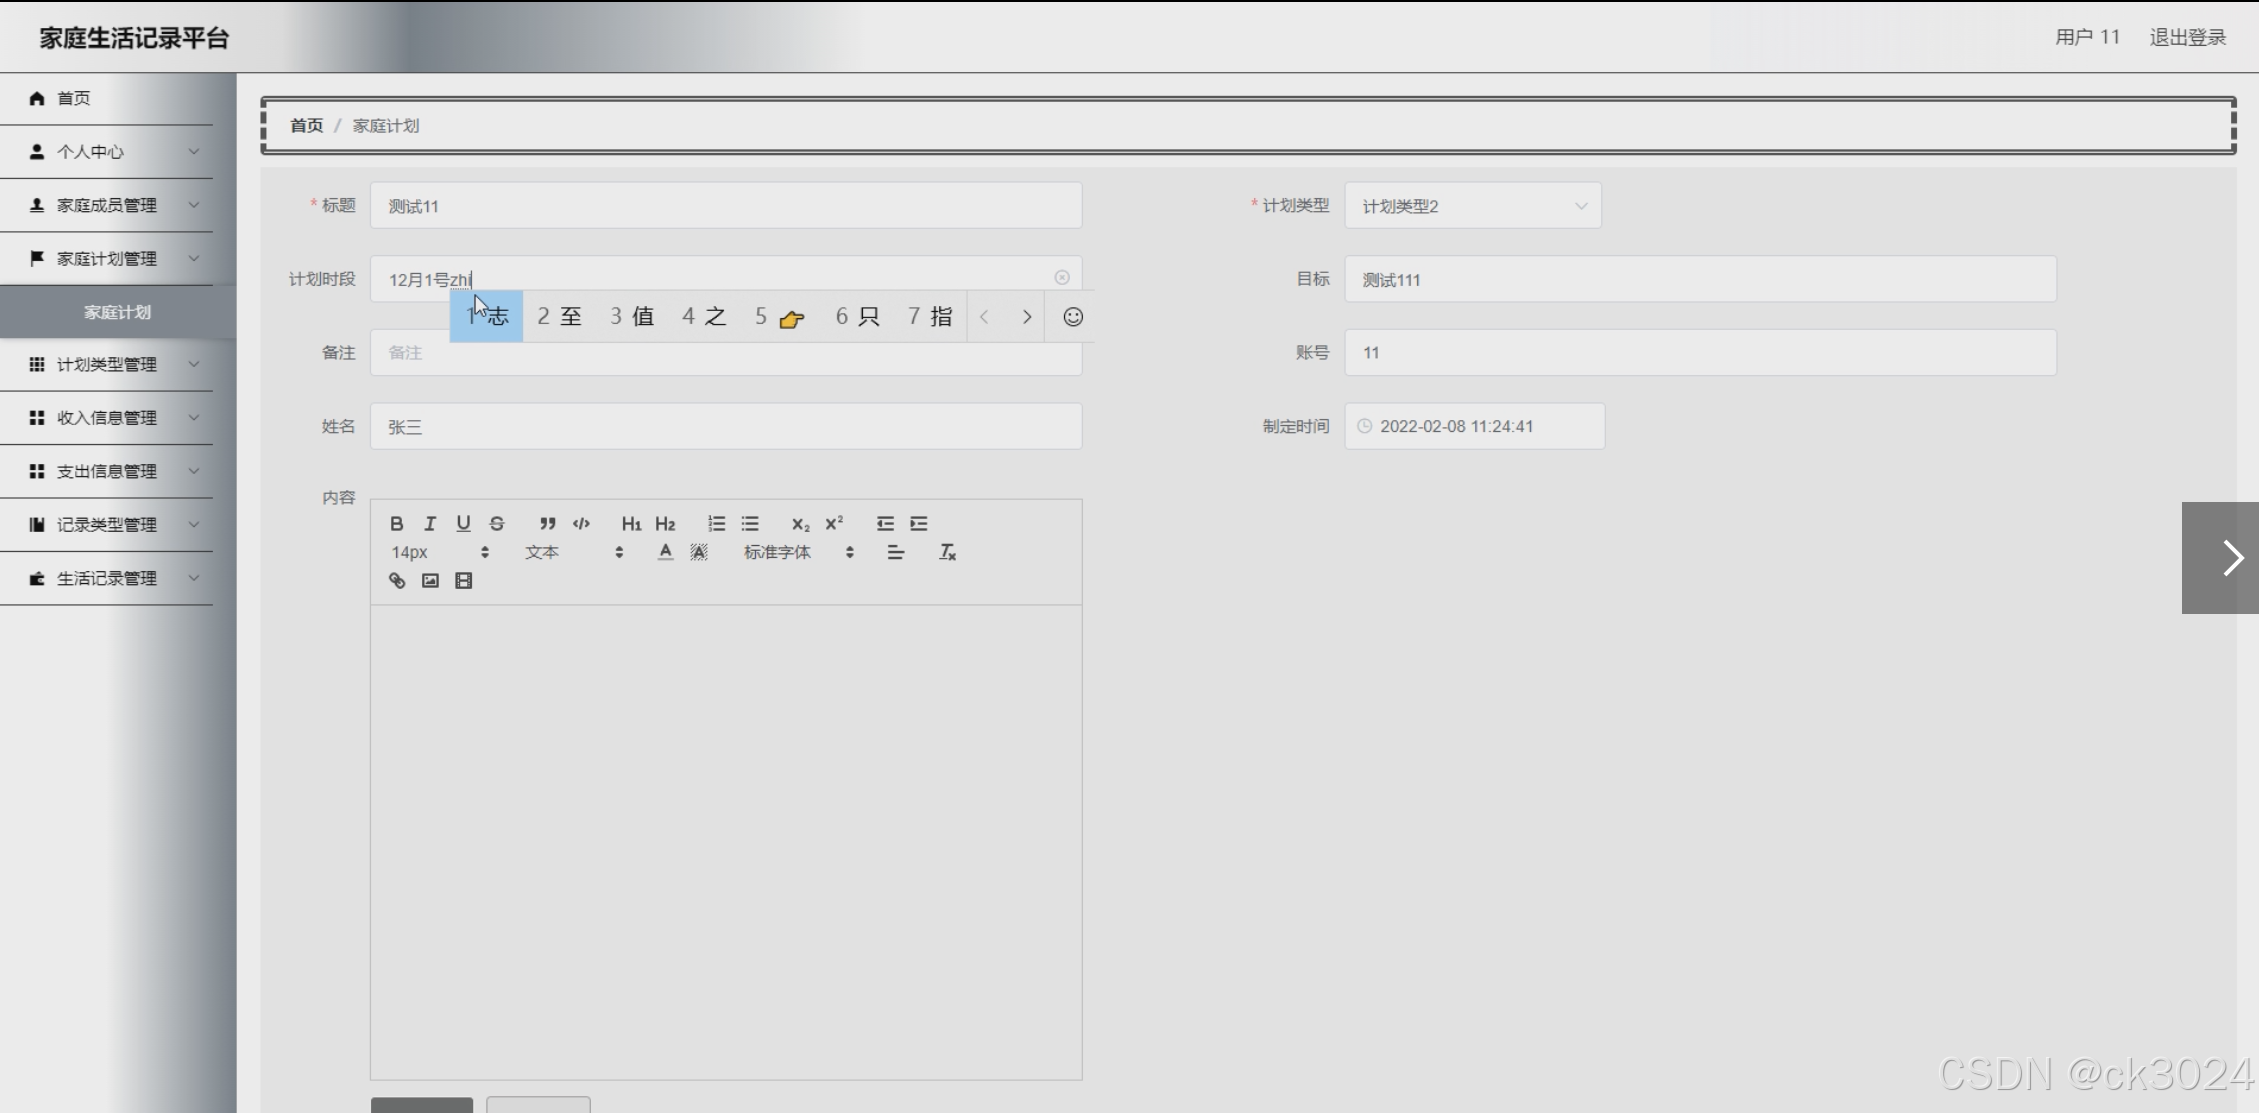
Task: Click the 家庭生活记录平台 title
Action: [135, 38]
